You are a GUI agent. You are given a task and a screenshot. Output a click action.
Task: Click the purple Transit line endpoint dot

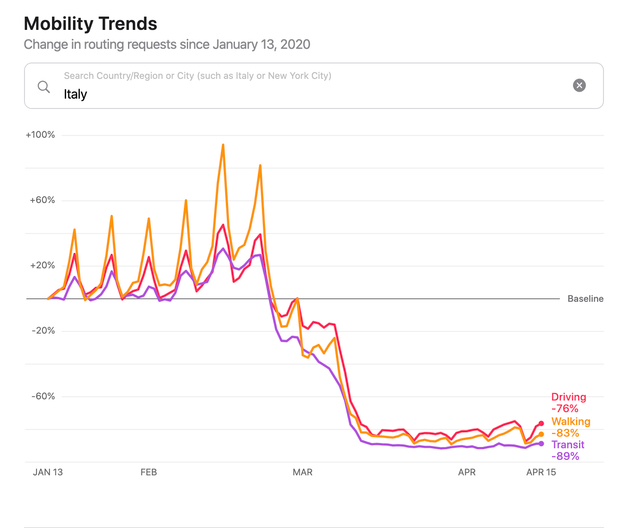[541, 444]
